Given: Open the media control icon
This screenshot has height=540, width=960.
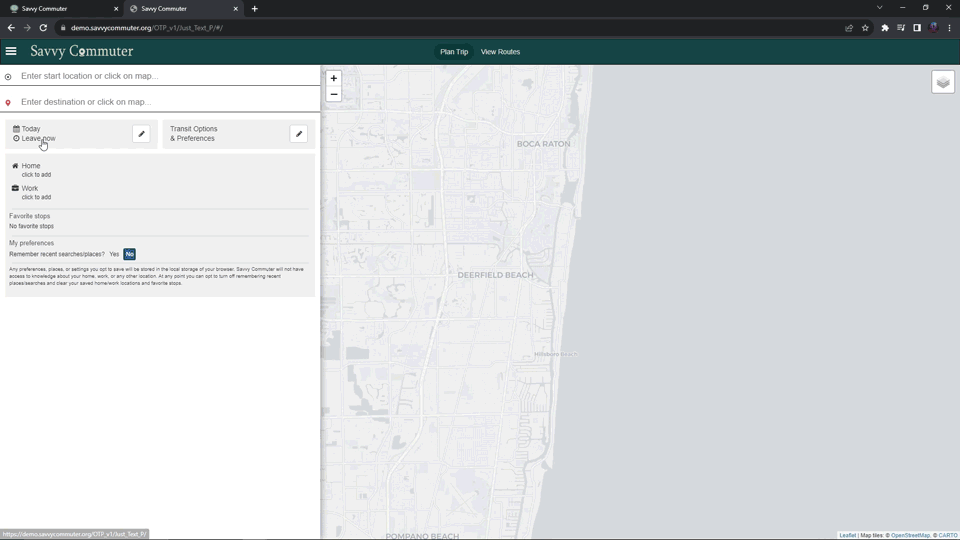Looking at the screenshot, I should (901, 28).
